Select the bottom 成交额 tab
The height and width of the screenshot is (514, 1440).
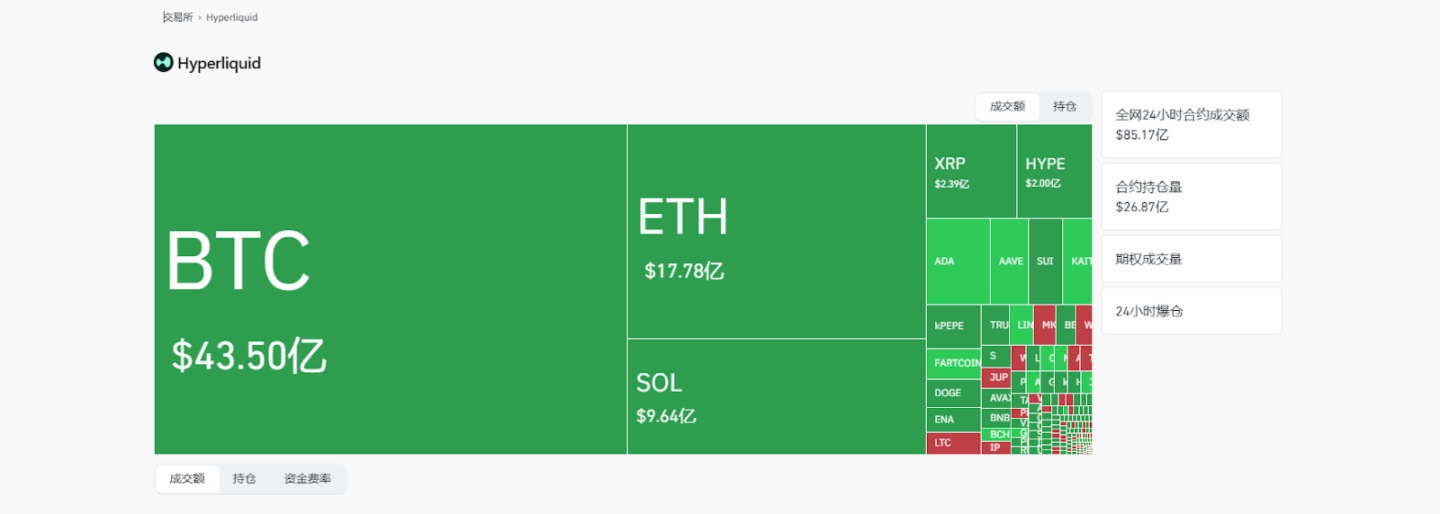click(187, 479)
